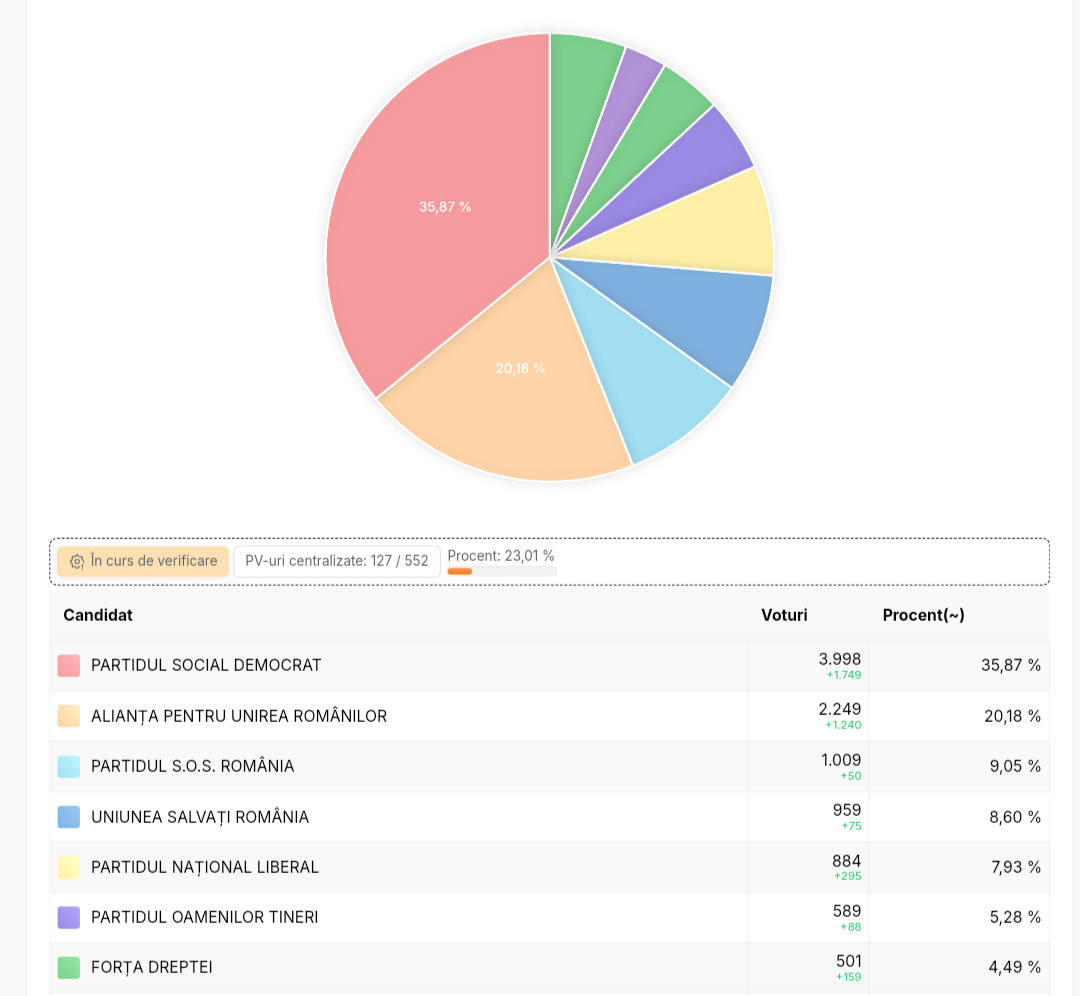
Task: Click the purple Partidul Oamenilor Tineri swatch
Action: pyautogui.click(x=69, y=917)
